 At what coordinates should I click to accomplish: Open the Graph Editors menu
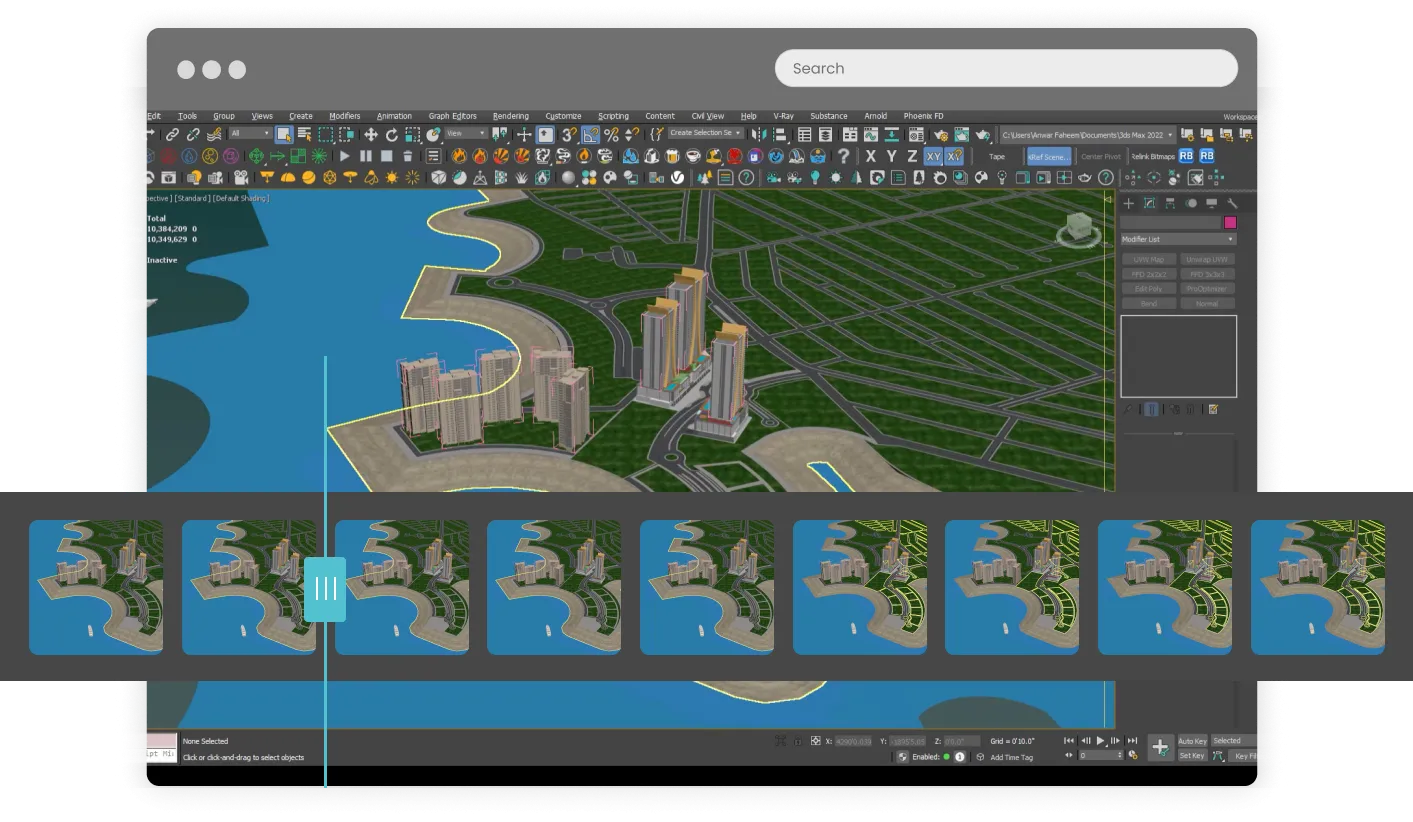452,116
